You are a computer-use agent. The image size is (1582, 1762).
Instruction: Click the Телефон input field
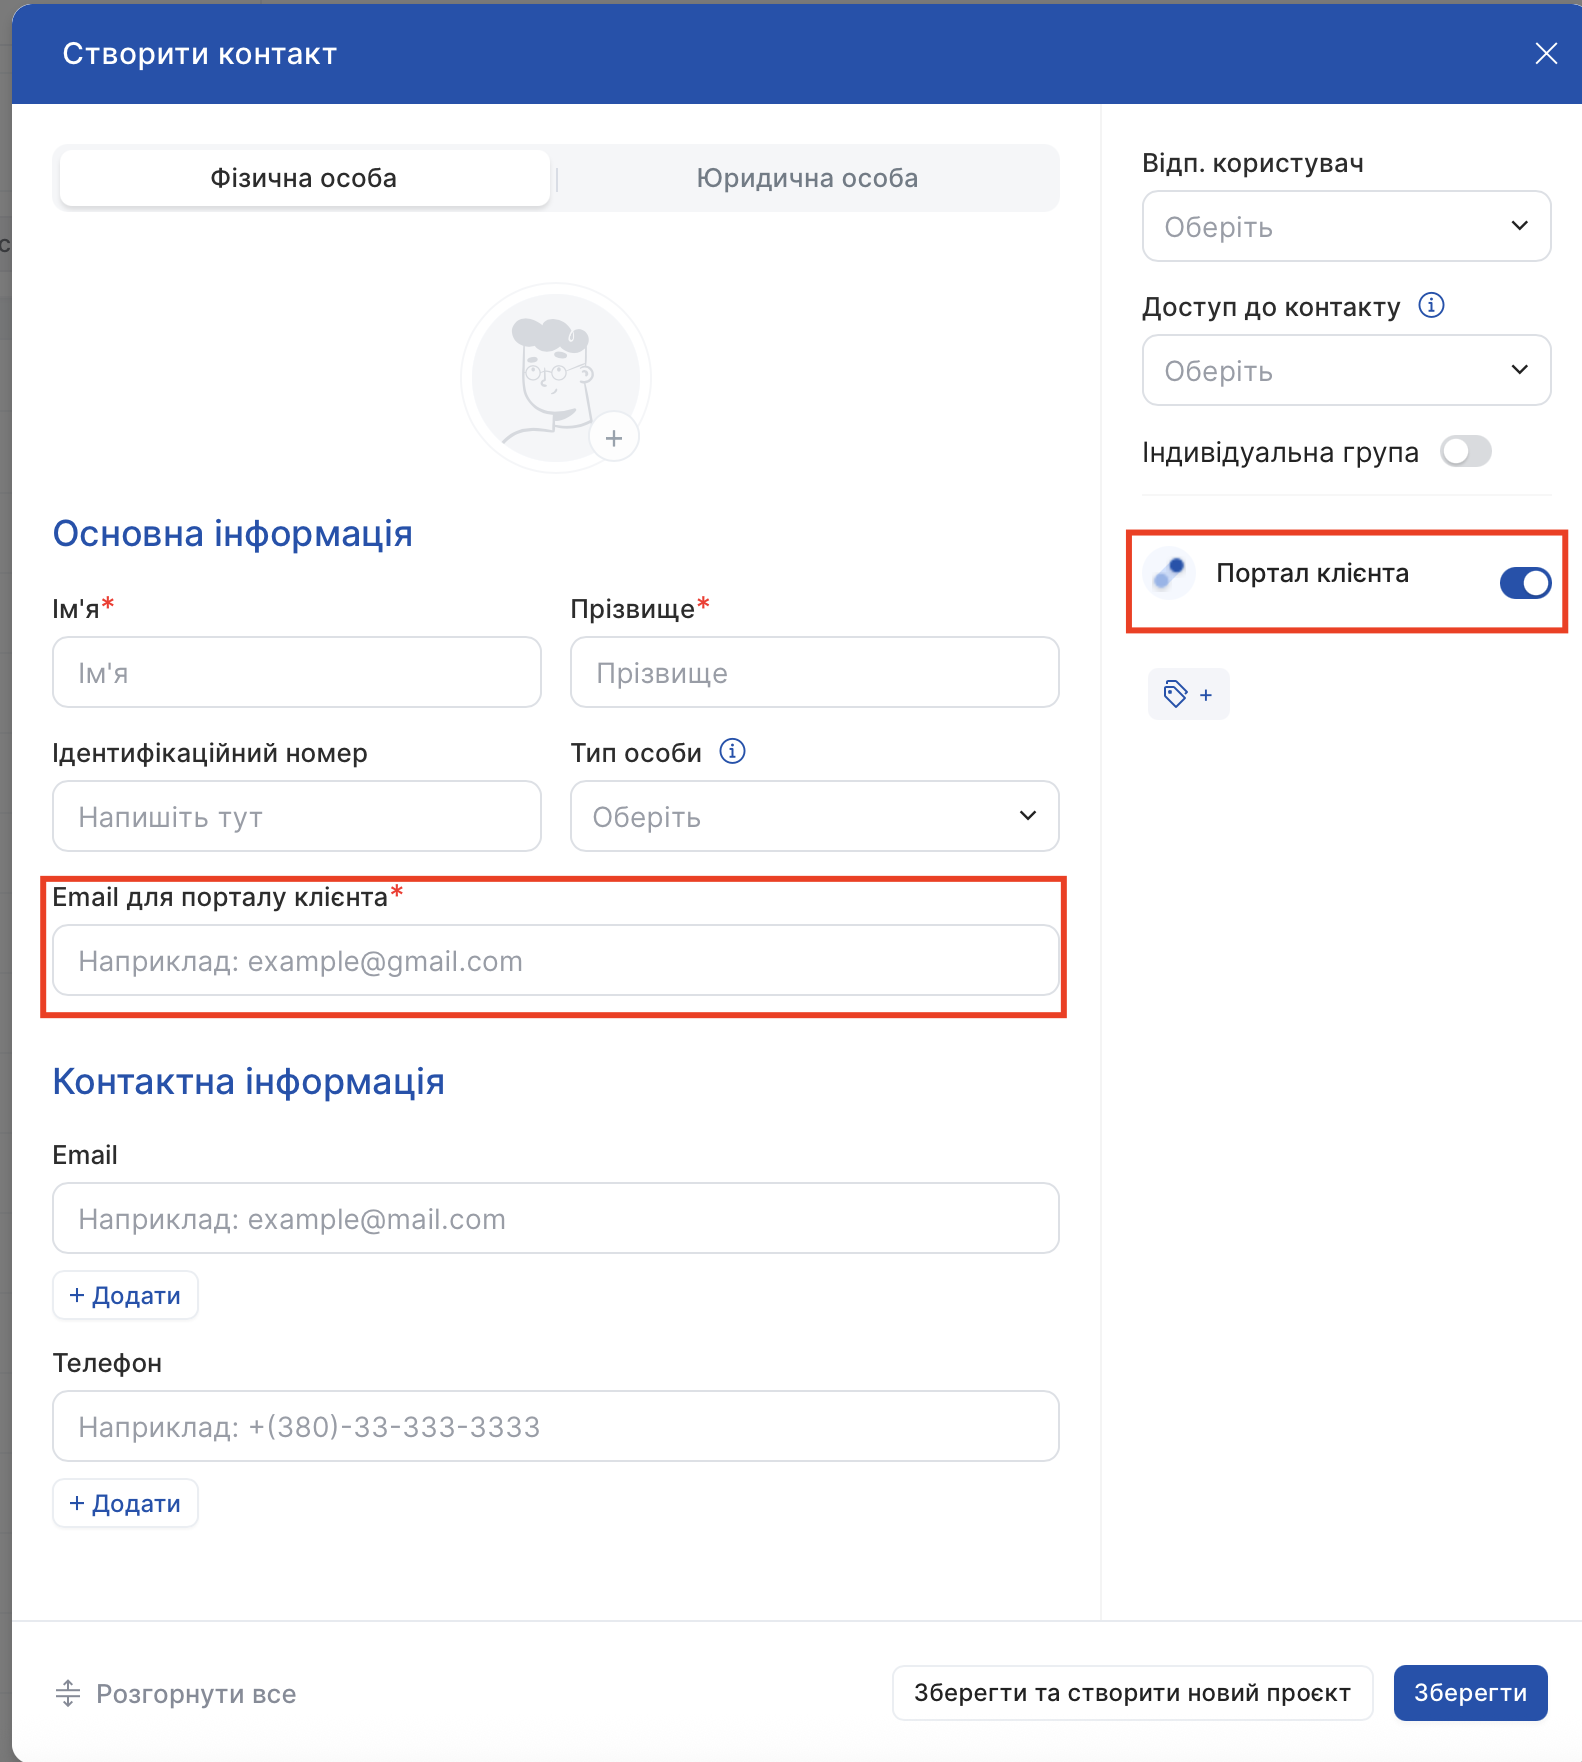555,1426
